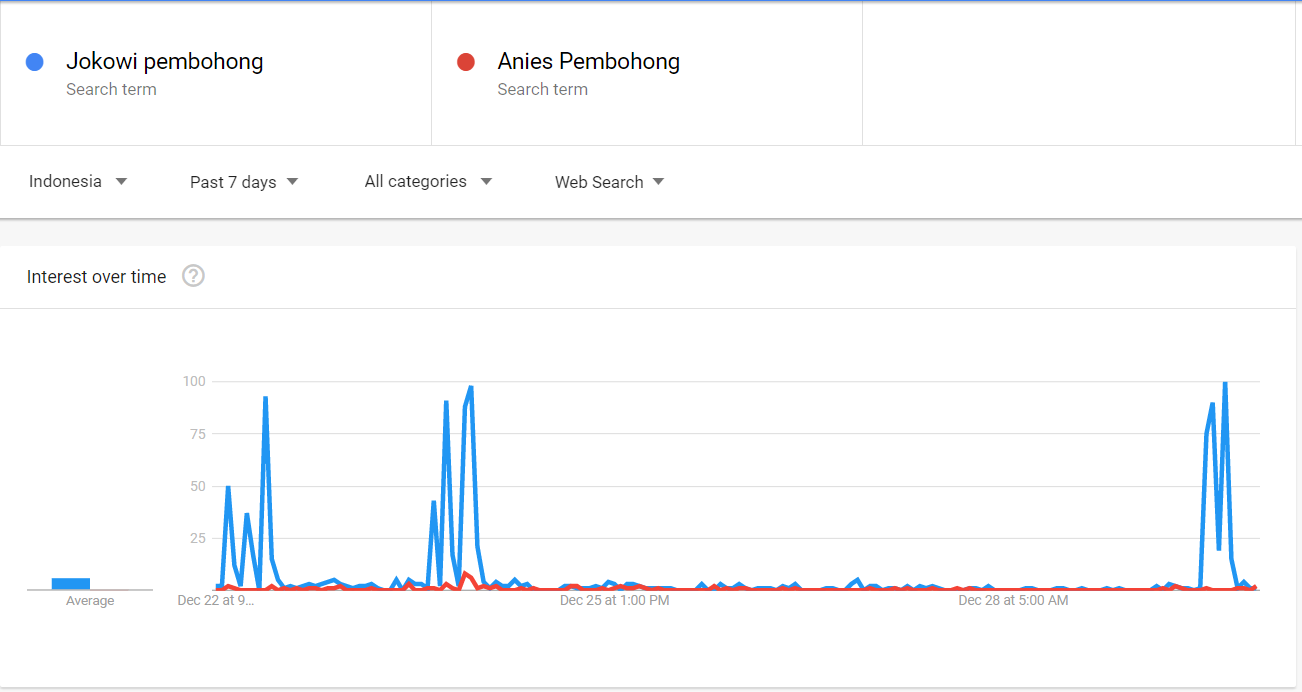Click the Dec 22 start date label
Image resolution: width=1302 pixels, height=692 pixels.
click(x=215, y=601)
